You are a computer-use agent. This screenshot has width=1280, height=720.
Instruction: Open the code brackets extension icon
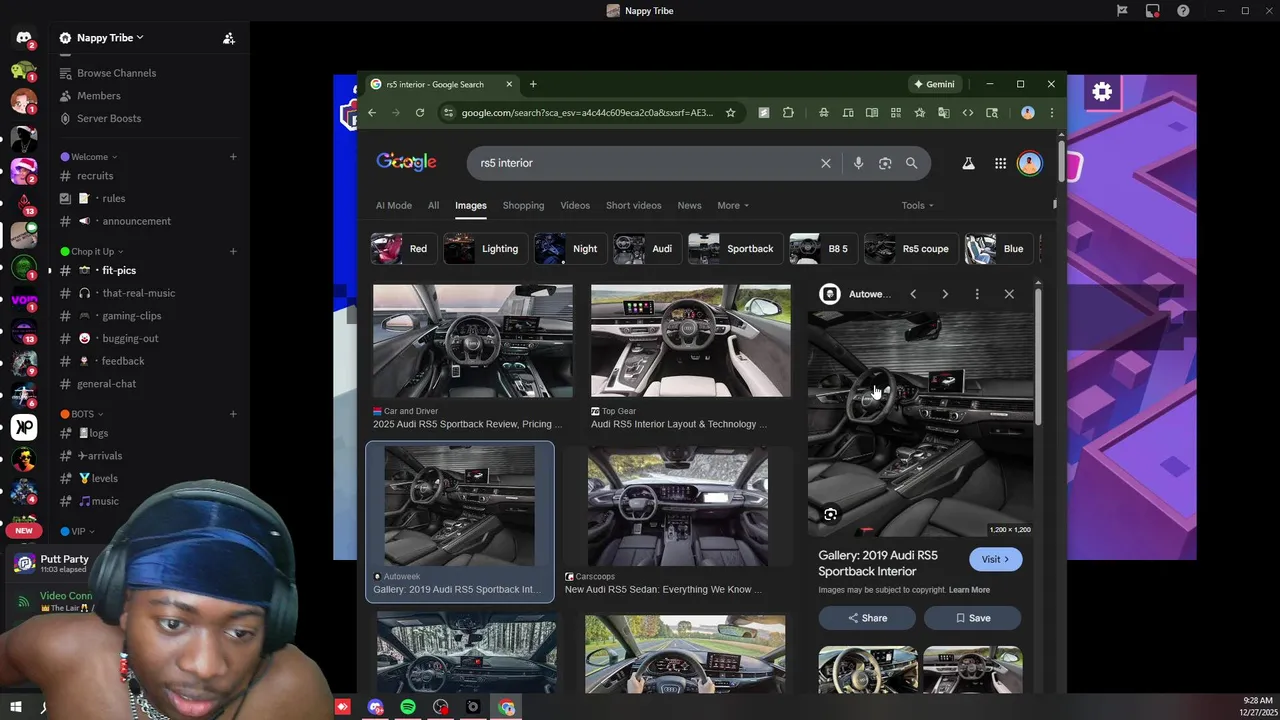pos(967,113)
